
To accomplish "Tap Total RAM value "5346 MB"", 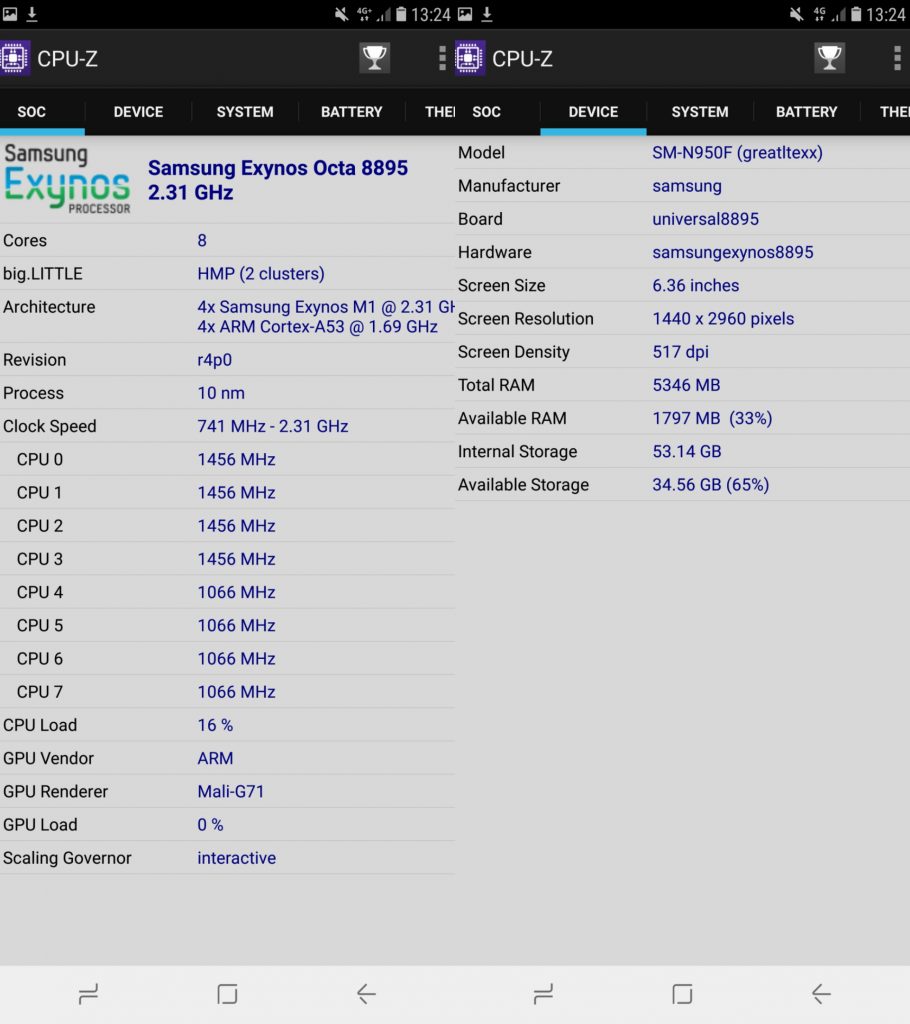I will [686, 385].
